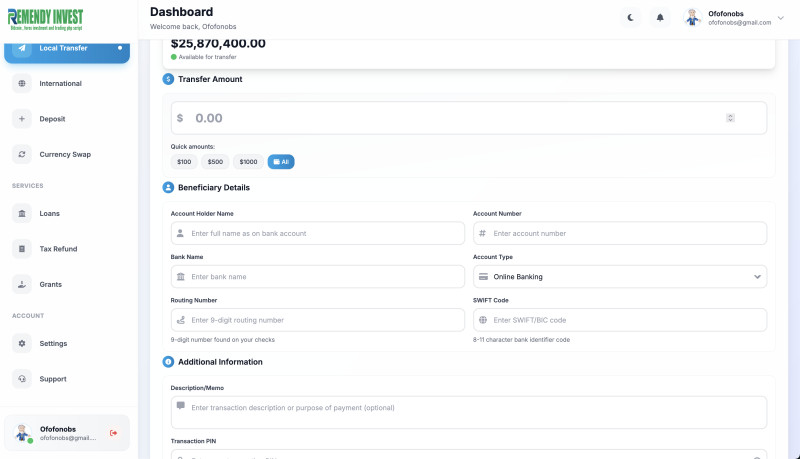Select the $100 quick amount
This screenshot has height=459, width=800.
[184, 162]
